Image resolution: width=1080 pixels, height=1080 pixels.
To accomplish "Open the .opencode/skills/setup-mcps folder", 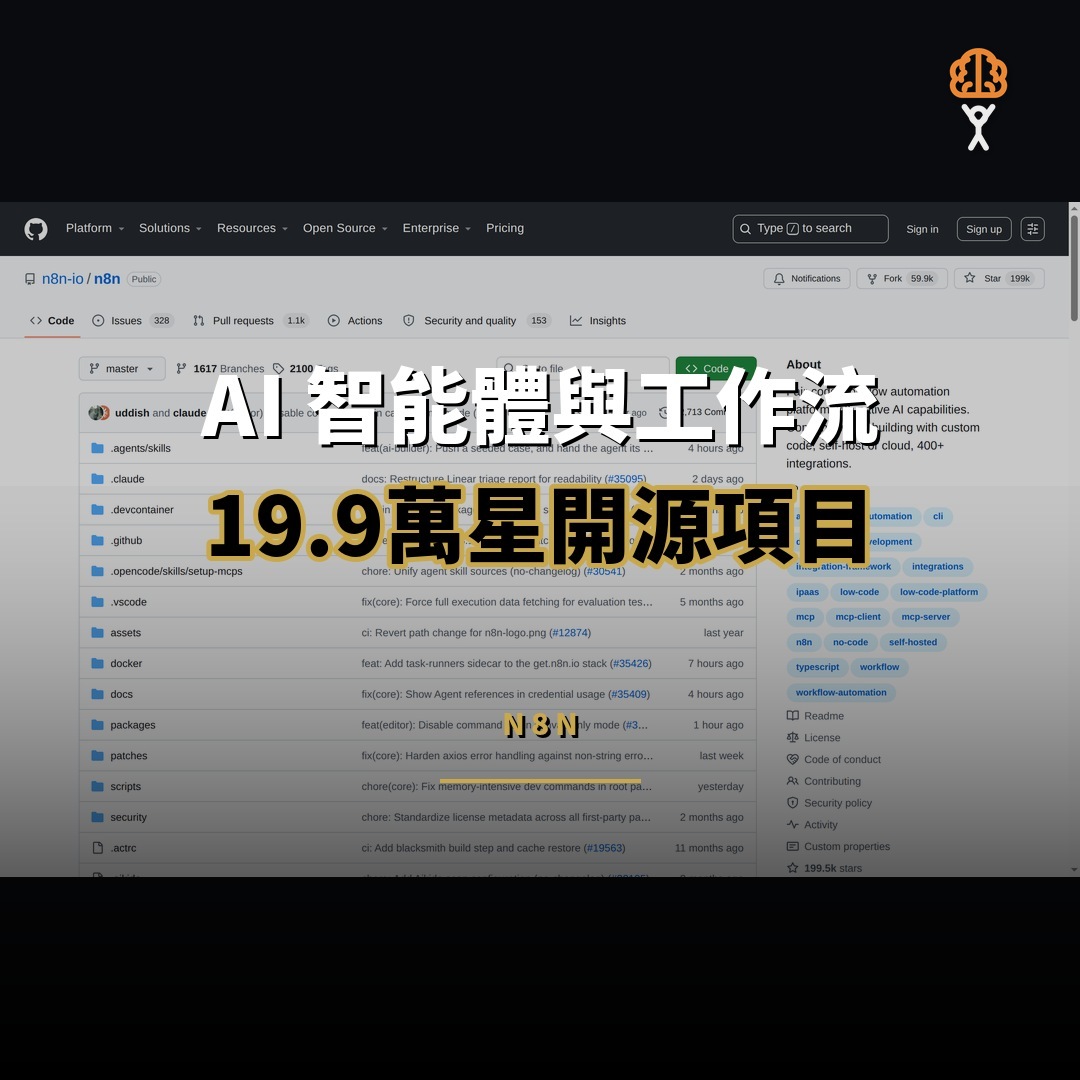I will tap(176, 572).
